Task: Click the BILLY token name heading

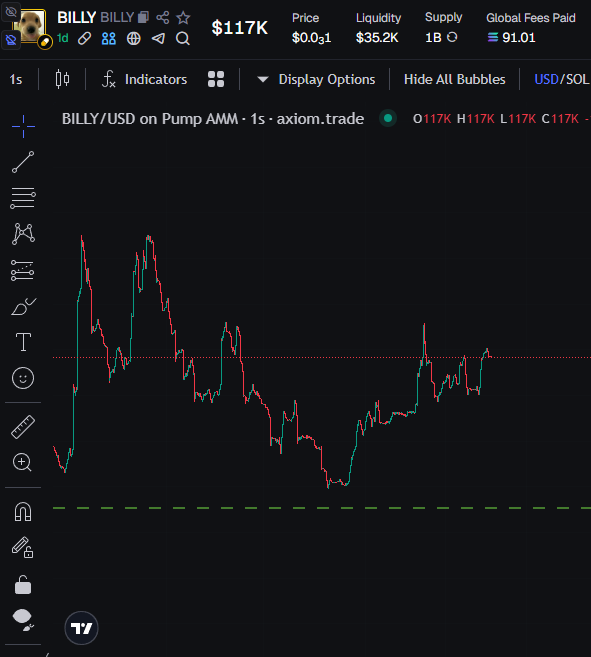Action: pos(77,18)
